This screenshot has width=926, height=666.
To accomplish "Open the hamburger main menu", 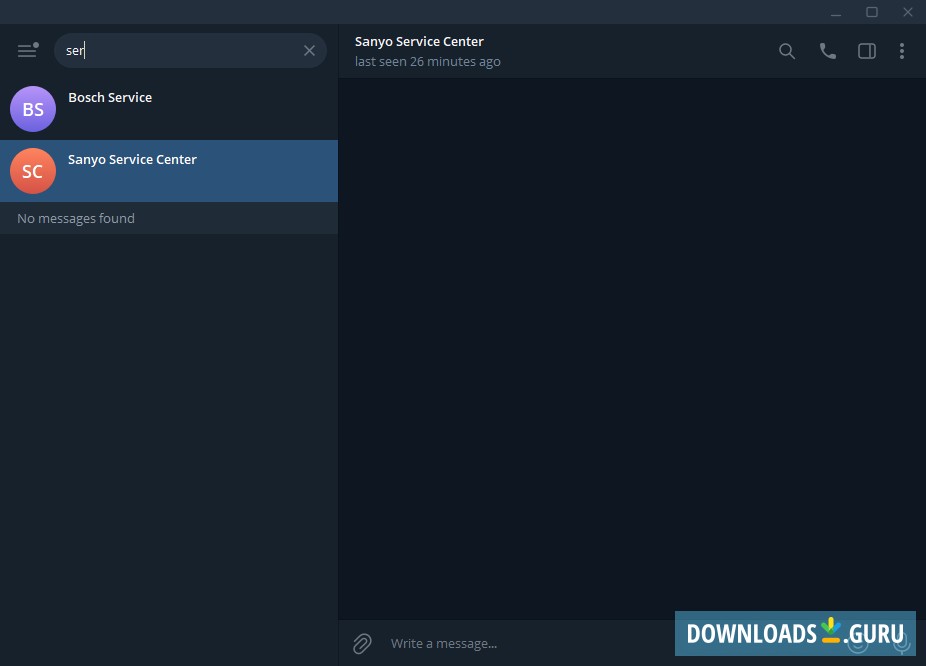I will tap(27, 51).
